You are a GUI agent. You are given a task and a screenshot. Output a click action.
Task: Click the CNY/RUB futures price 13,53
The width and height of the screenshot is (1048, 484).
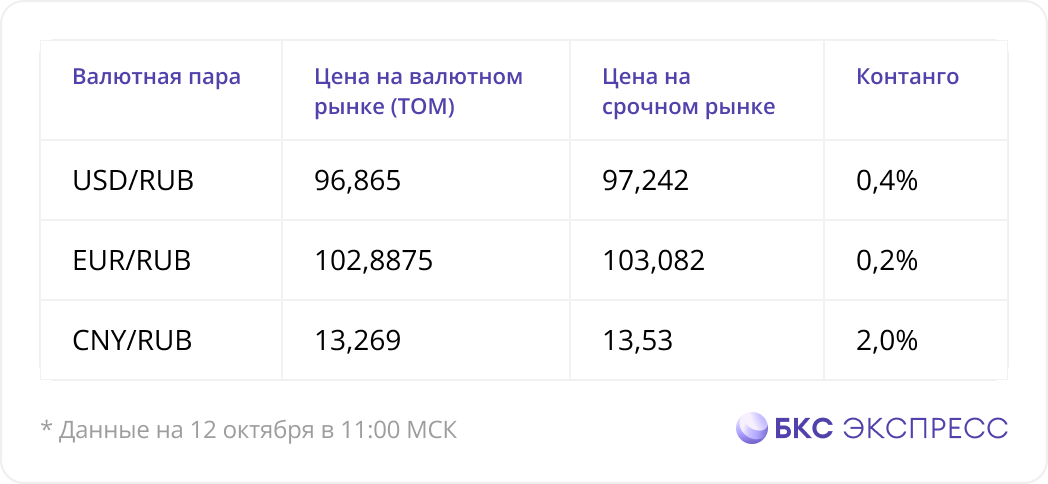[638, 341]
